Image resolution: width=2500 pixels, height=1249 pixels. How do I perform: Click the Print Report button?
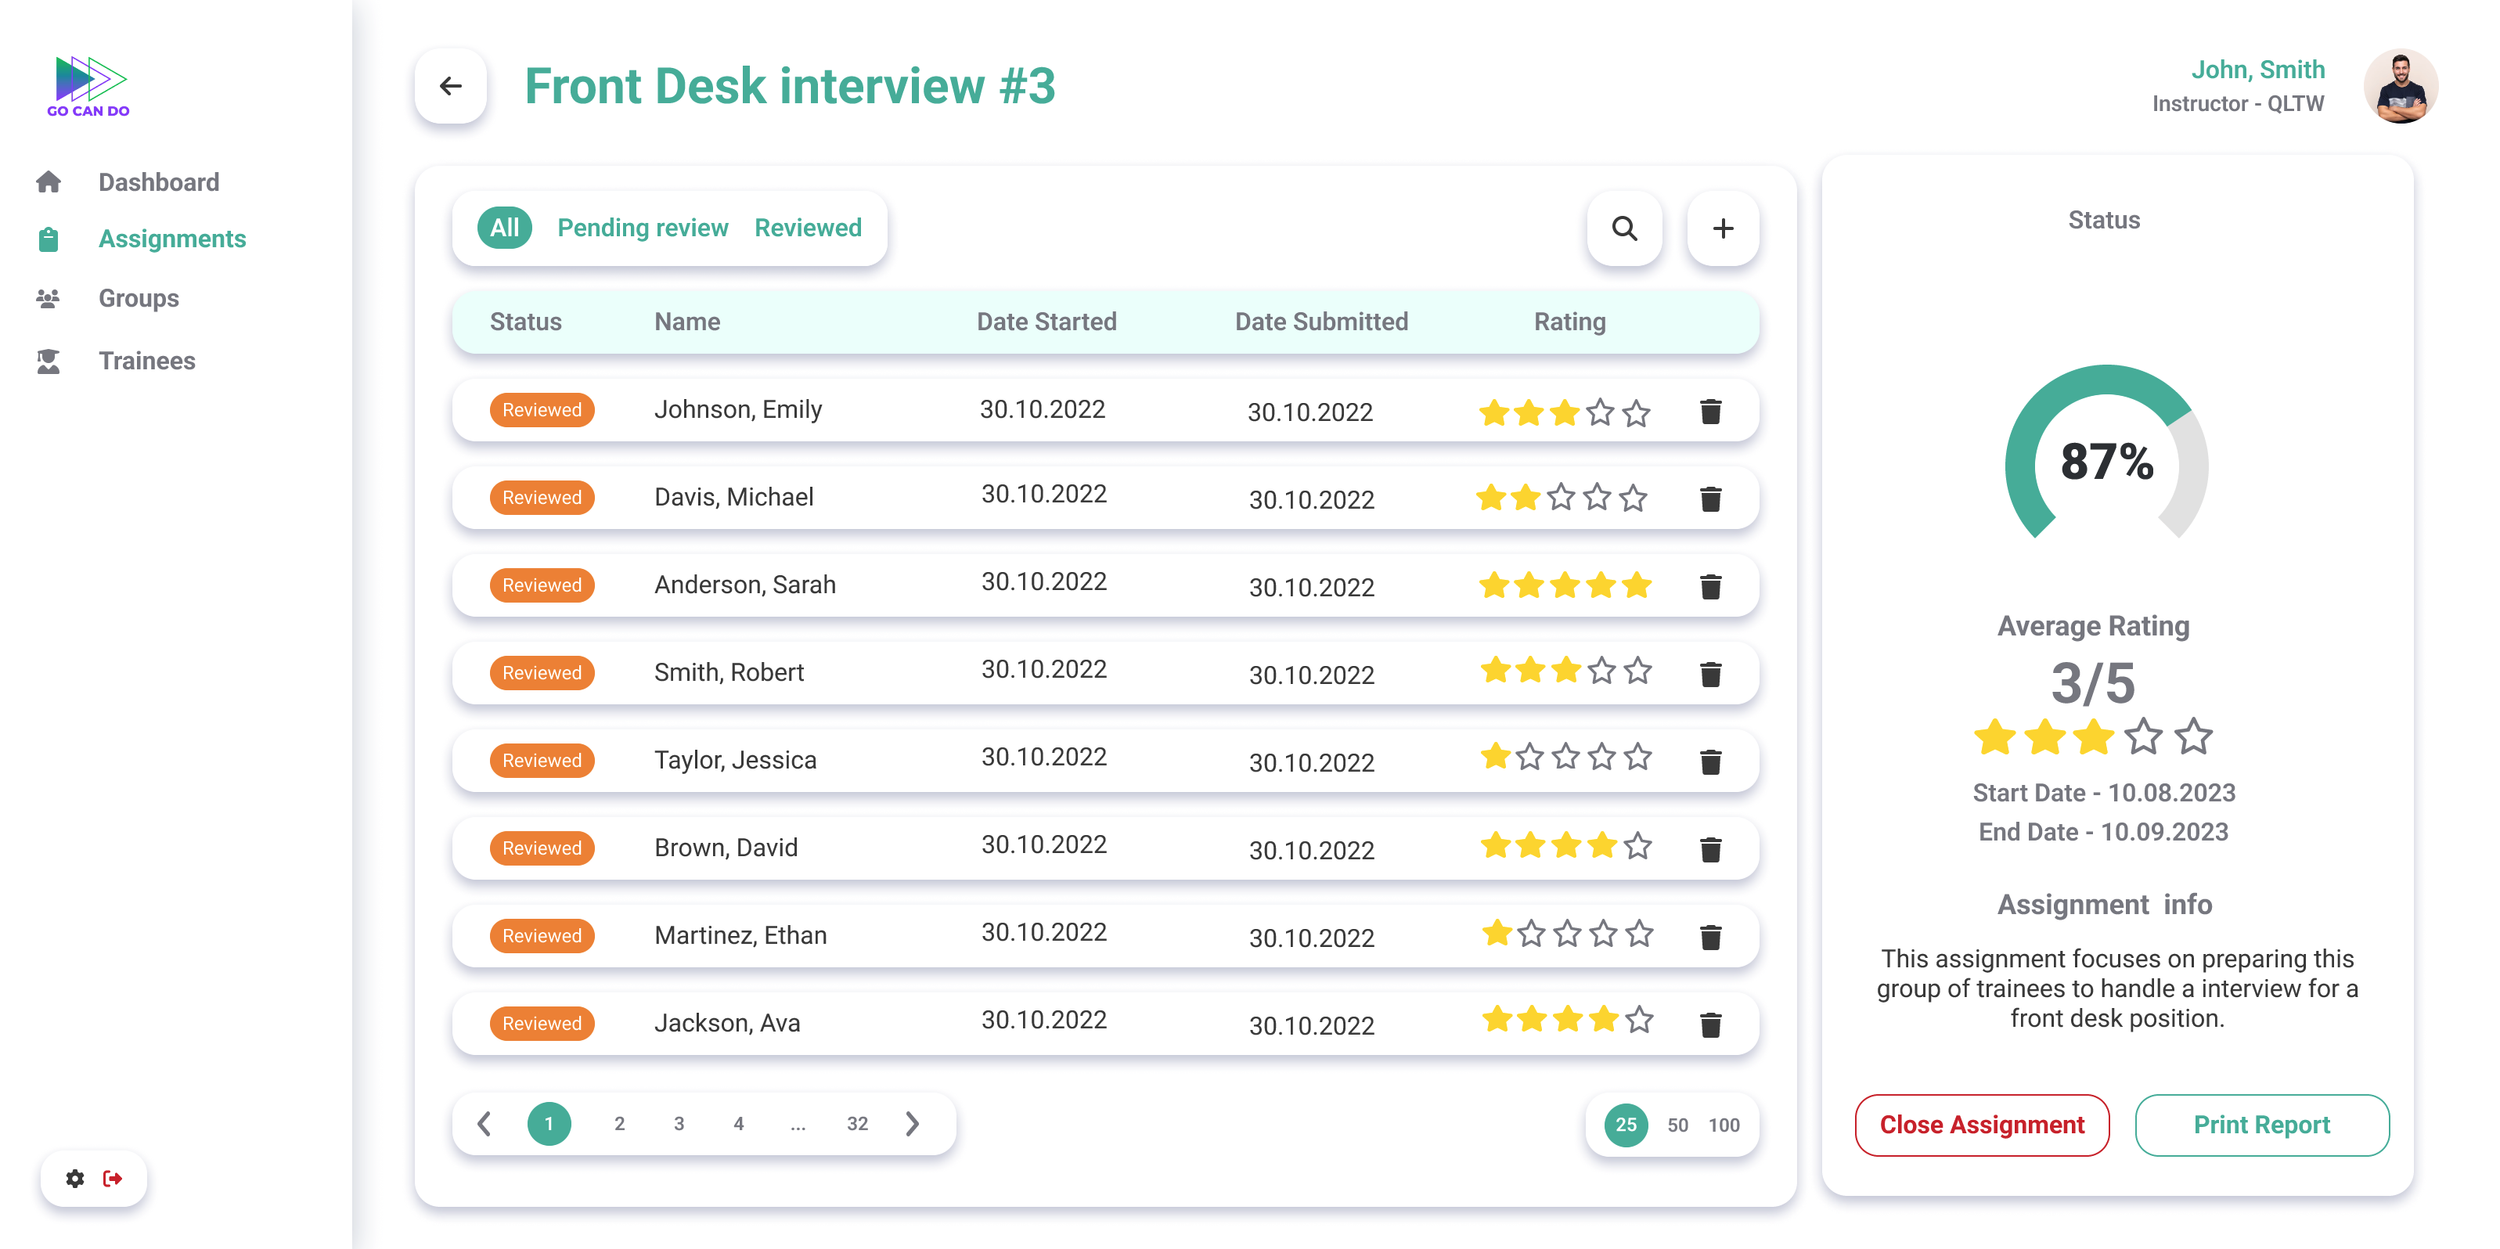pos(2261,1125)
